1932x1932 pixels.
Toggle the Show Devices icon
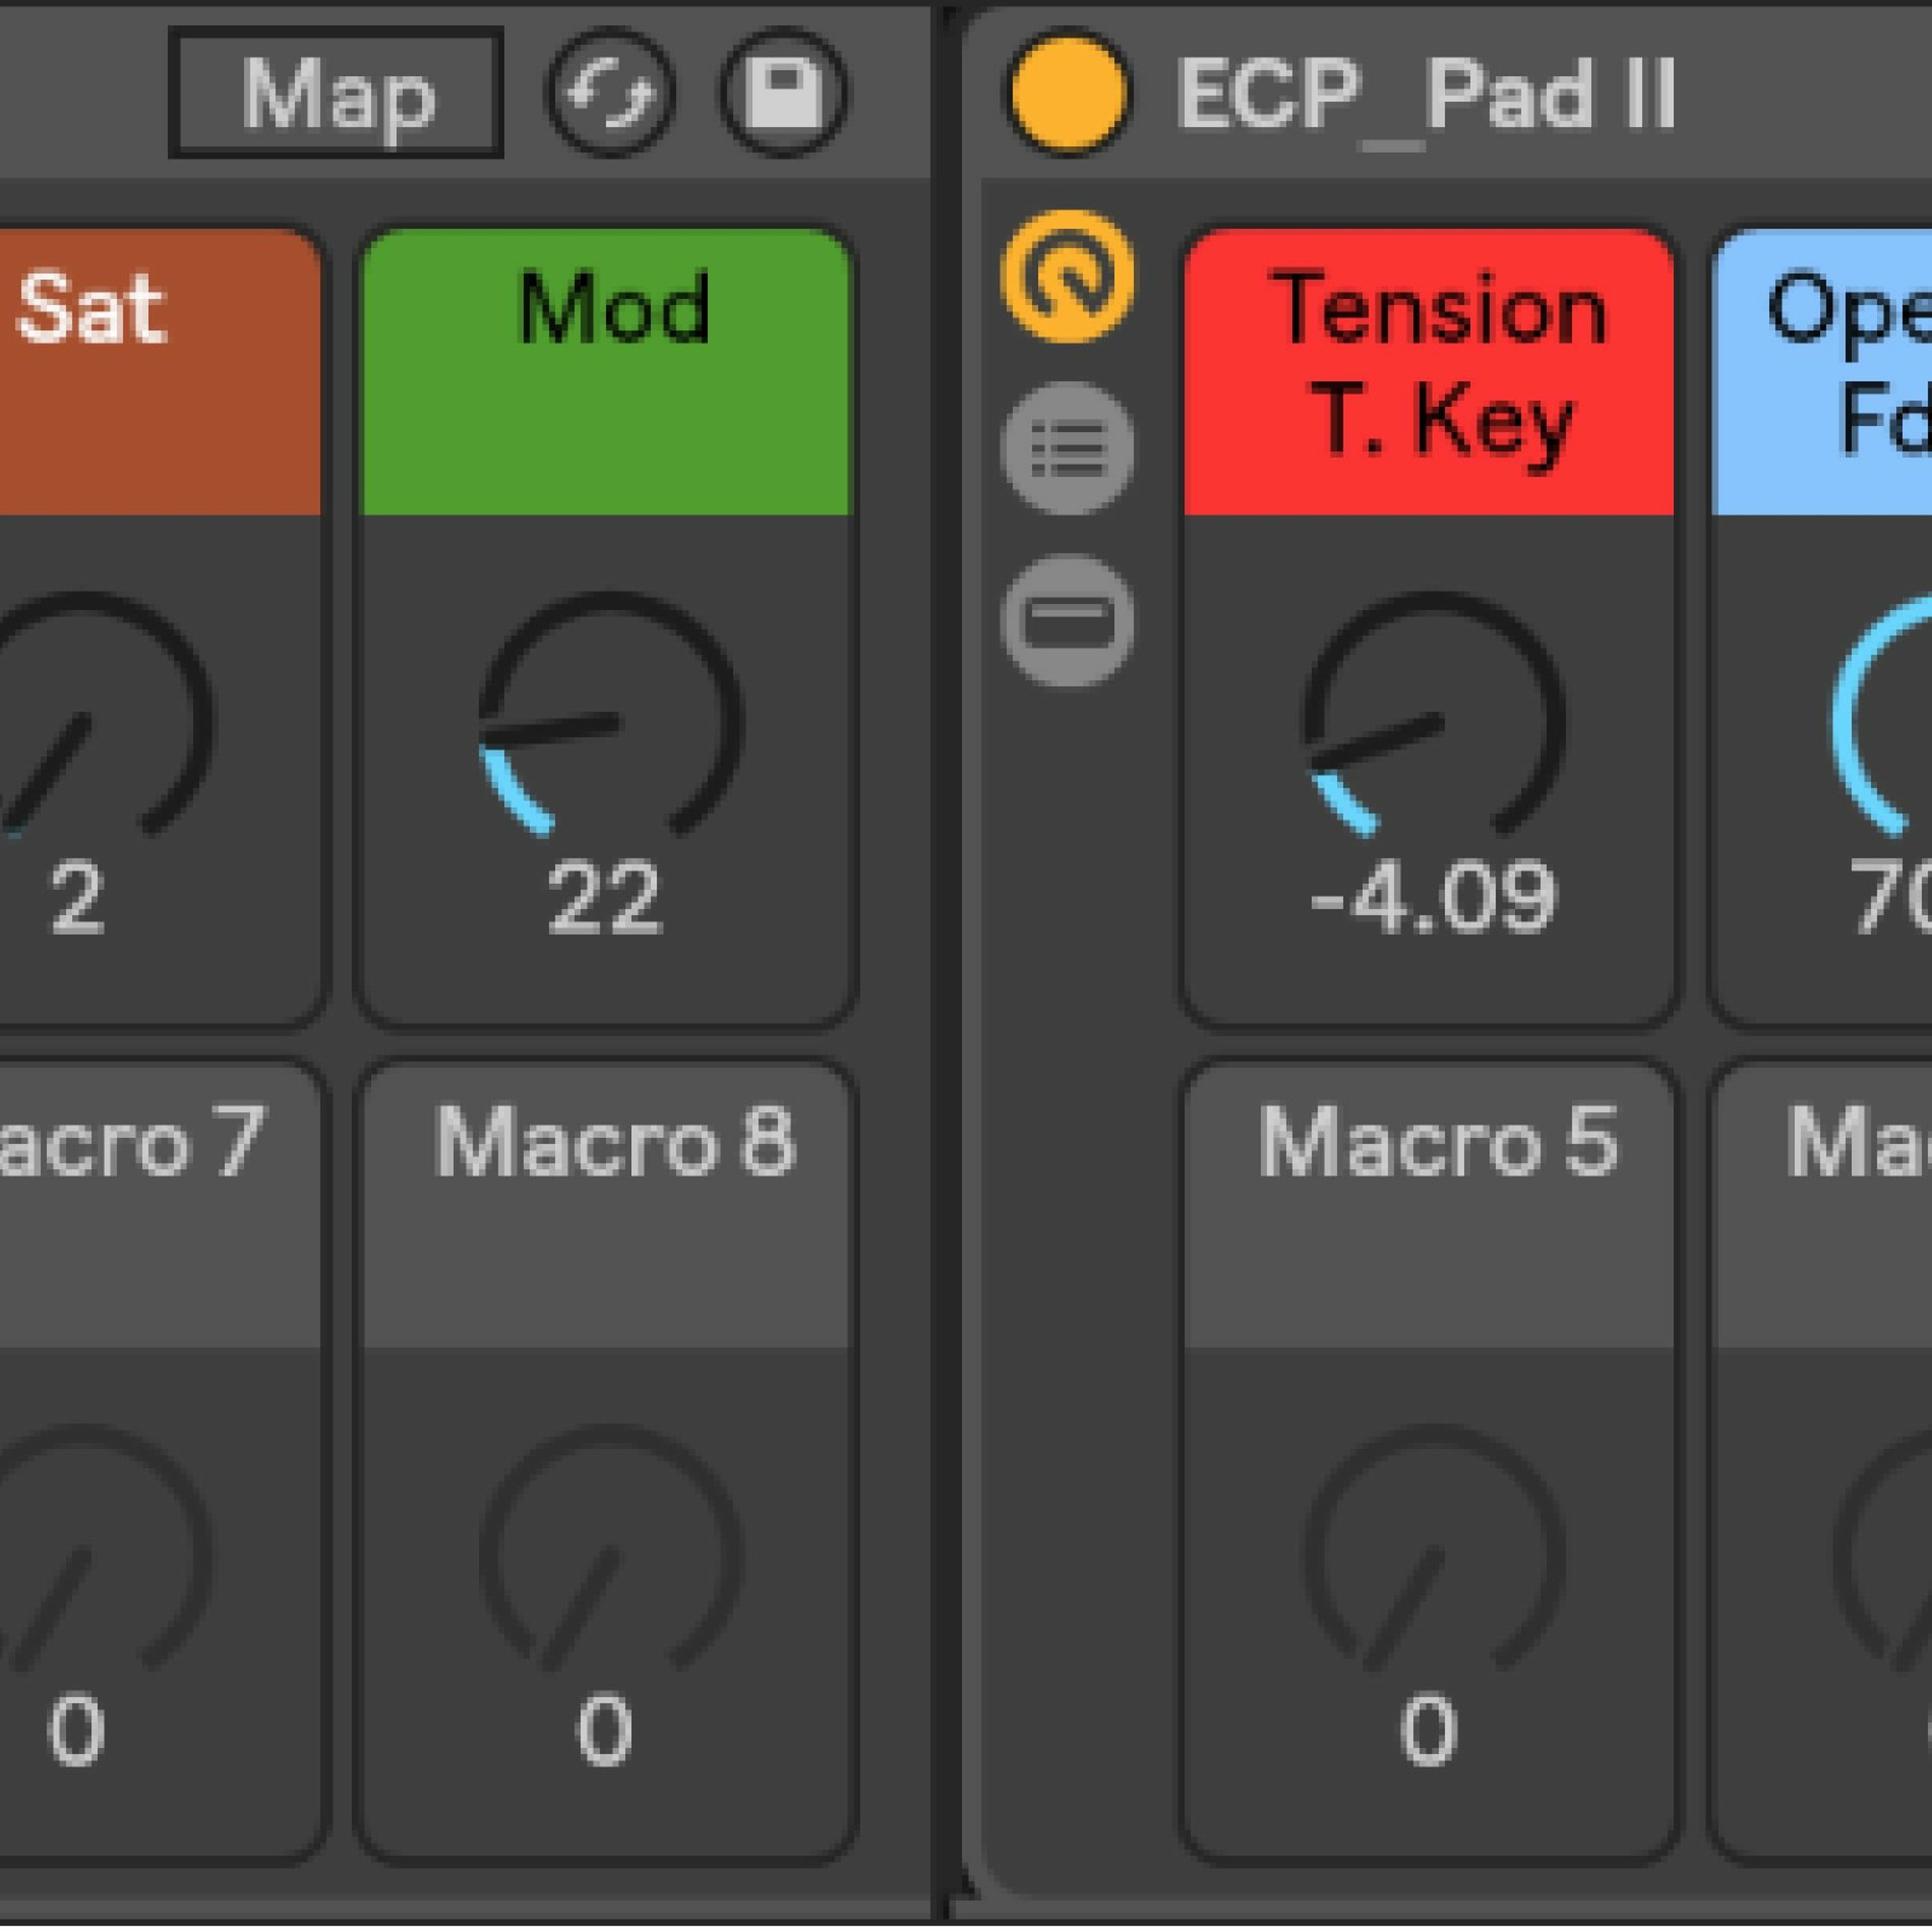1068,621
